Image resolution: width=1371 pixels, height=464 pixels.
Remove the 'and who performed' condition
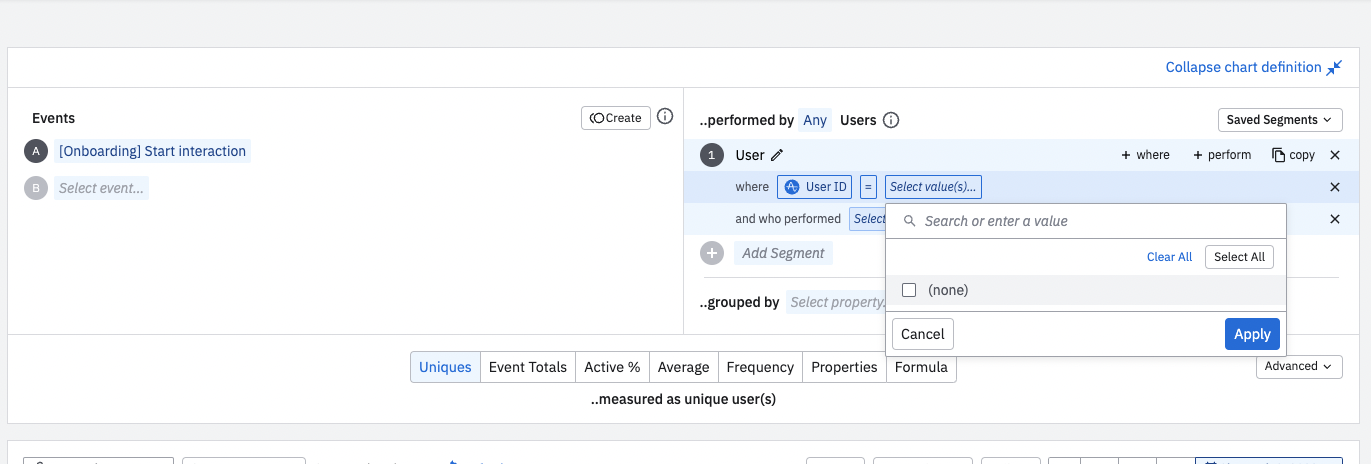point(1334,219)
